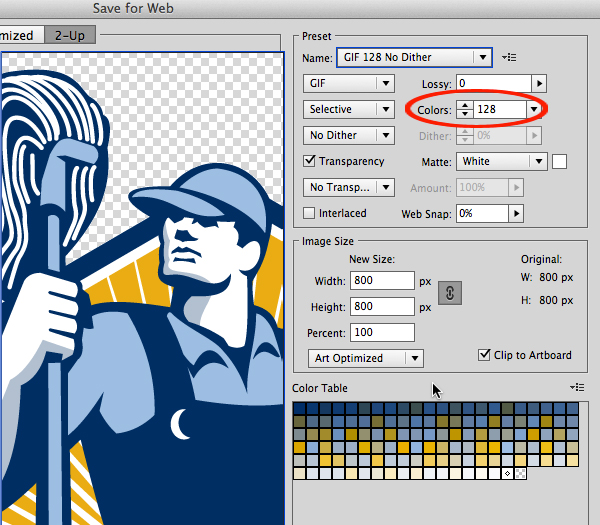Click the Percent input field
Screen dimensions: 600x525
(x=382, y=332)
